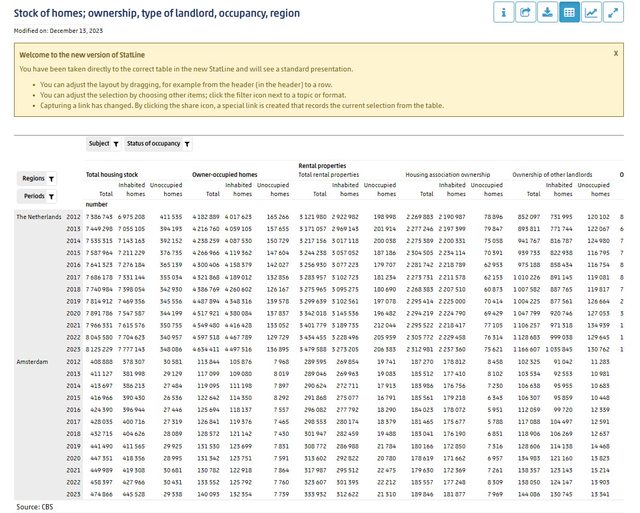The image size is (640, 513).
Task: Click the Amsterdam 2023 year cell
Action: [x=75, y=493]
